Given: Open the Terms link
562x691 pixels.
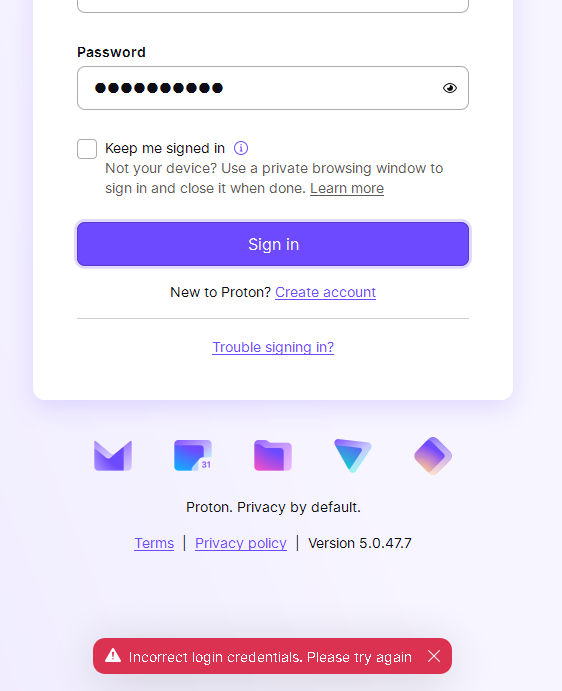Looking at the screenshot, I should click(154, 543).
